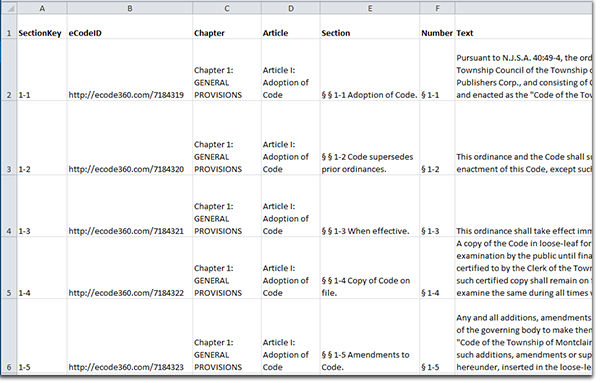The height and width of the screenshot is (383, 600).
Task: Click the Article header cell
Action: click(x=291, y=26)
